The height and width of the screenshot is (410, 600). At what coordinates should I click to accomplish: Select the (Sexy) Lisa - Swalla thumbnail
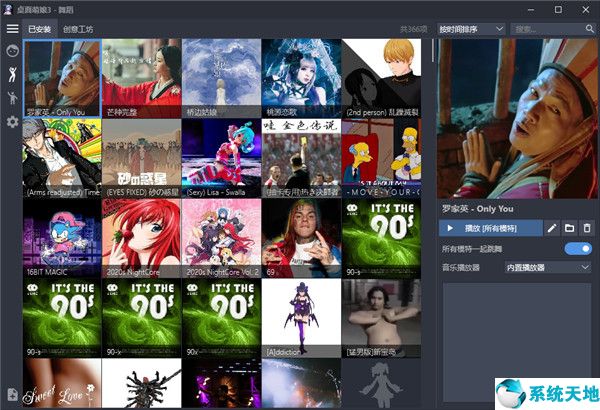tap(221, 158)
